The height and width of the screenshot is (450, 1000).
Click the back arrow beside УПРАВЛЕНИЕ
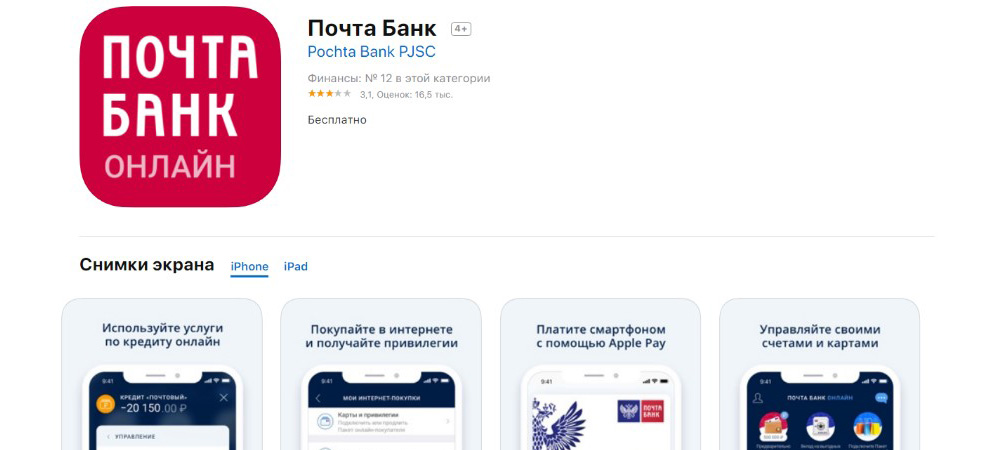point(108,437)
